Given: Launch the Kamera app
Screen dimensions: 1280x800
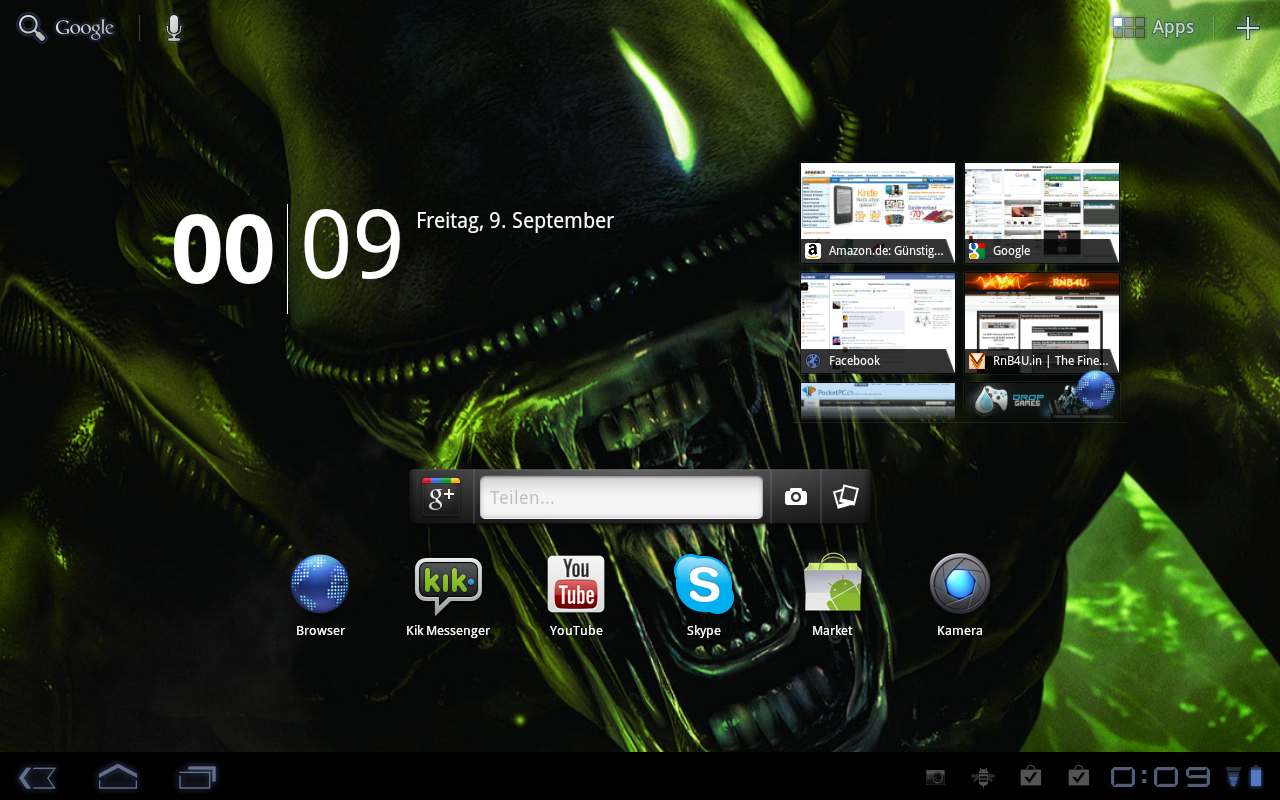Looking at the screenshot, I should (x=960, y=596).
